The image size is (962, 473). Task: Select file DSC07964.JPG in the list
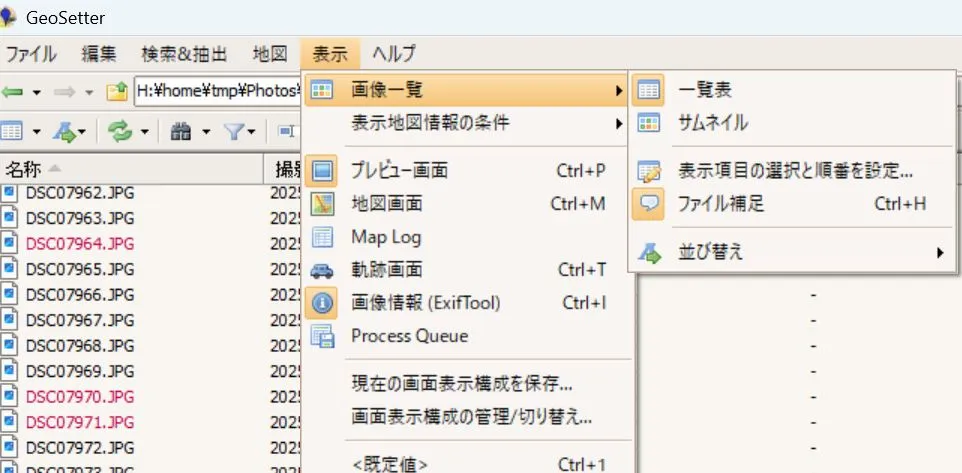(x=79, y=243)
